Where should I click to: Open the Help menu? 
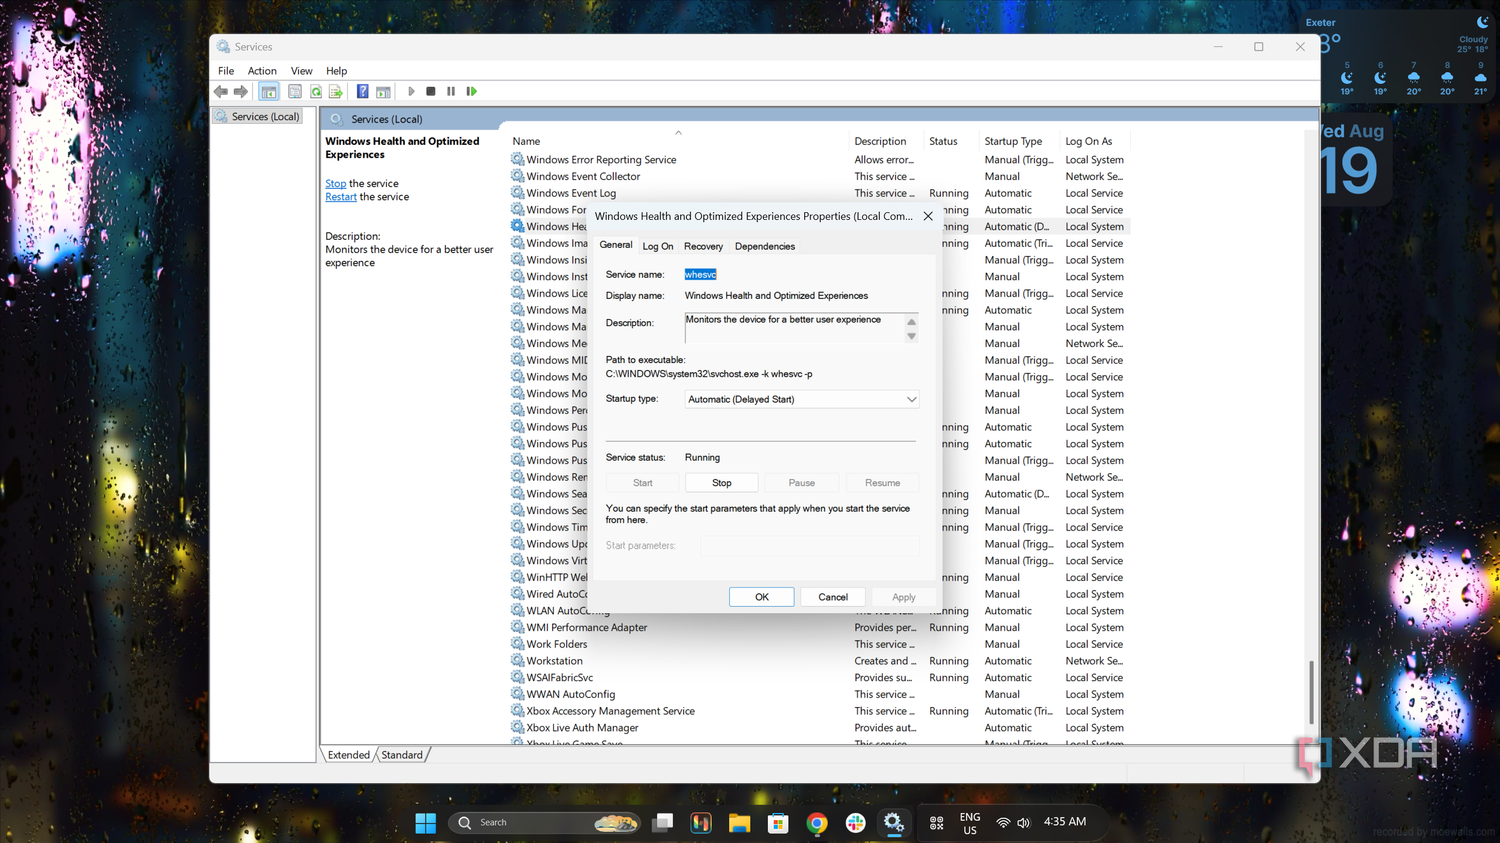[x=336, y=71]
